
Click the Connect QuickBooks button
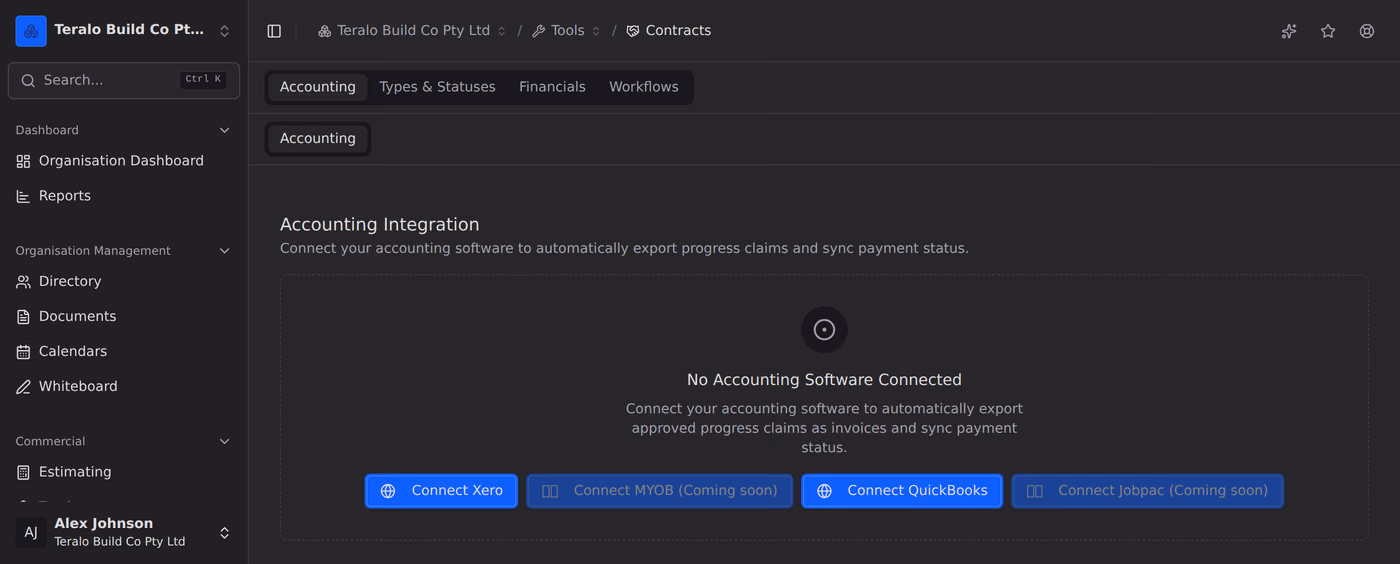(x=902, y=491)
